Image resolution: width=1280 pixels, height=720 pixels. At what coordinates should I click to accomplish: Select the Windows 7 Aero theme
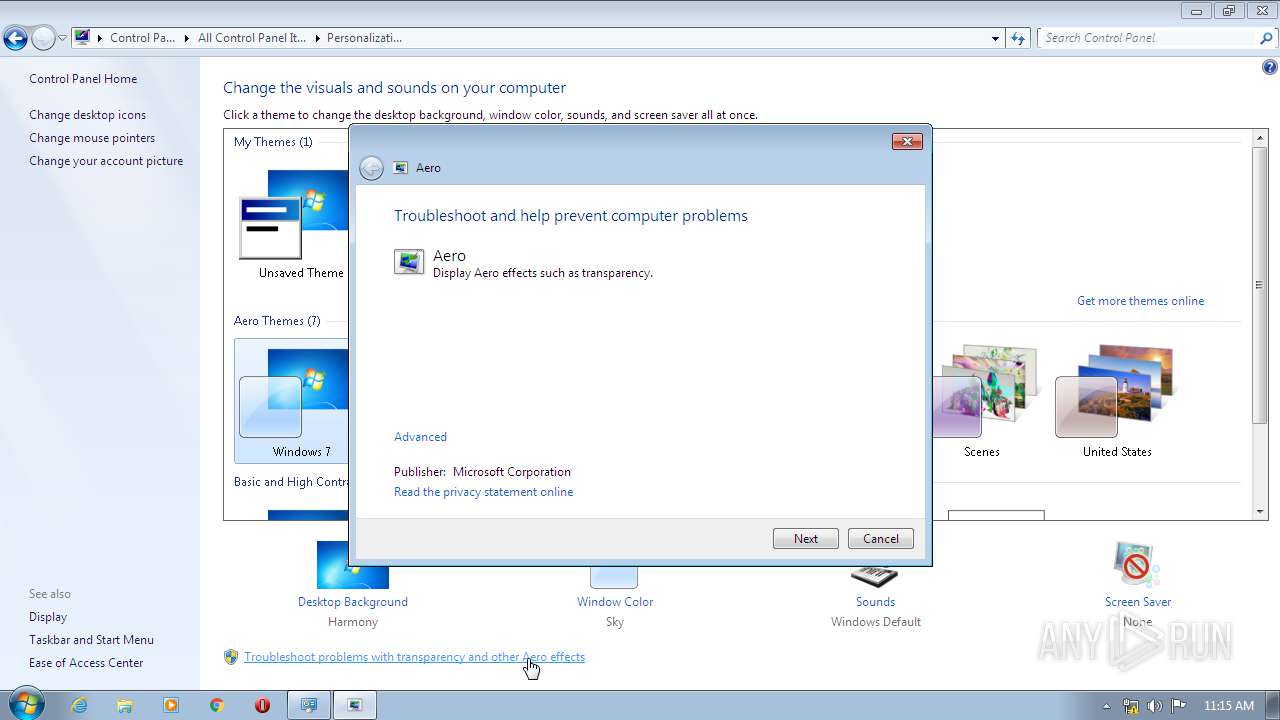click(293, 400)
